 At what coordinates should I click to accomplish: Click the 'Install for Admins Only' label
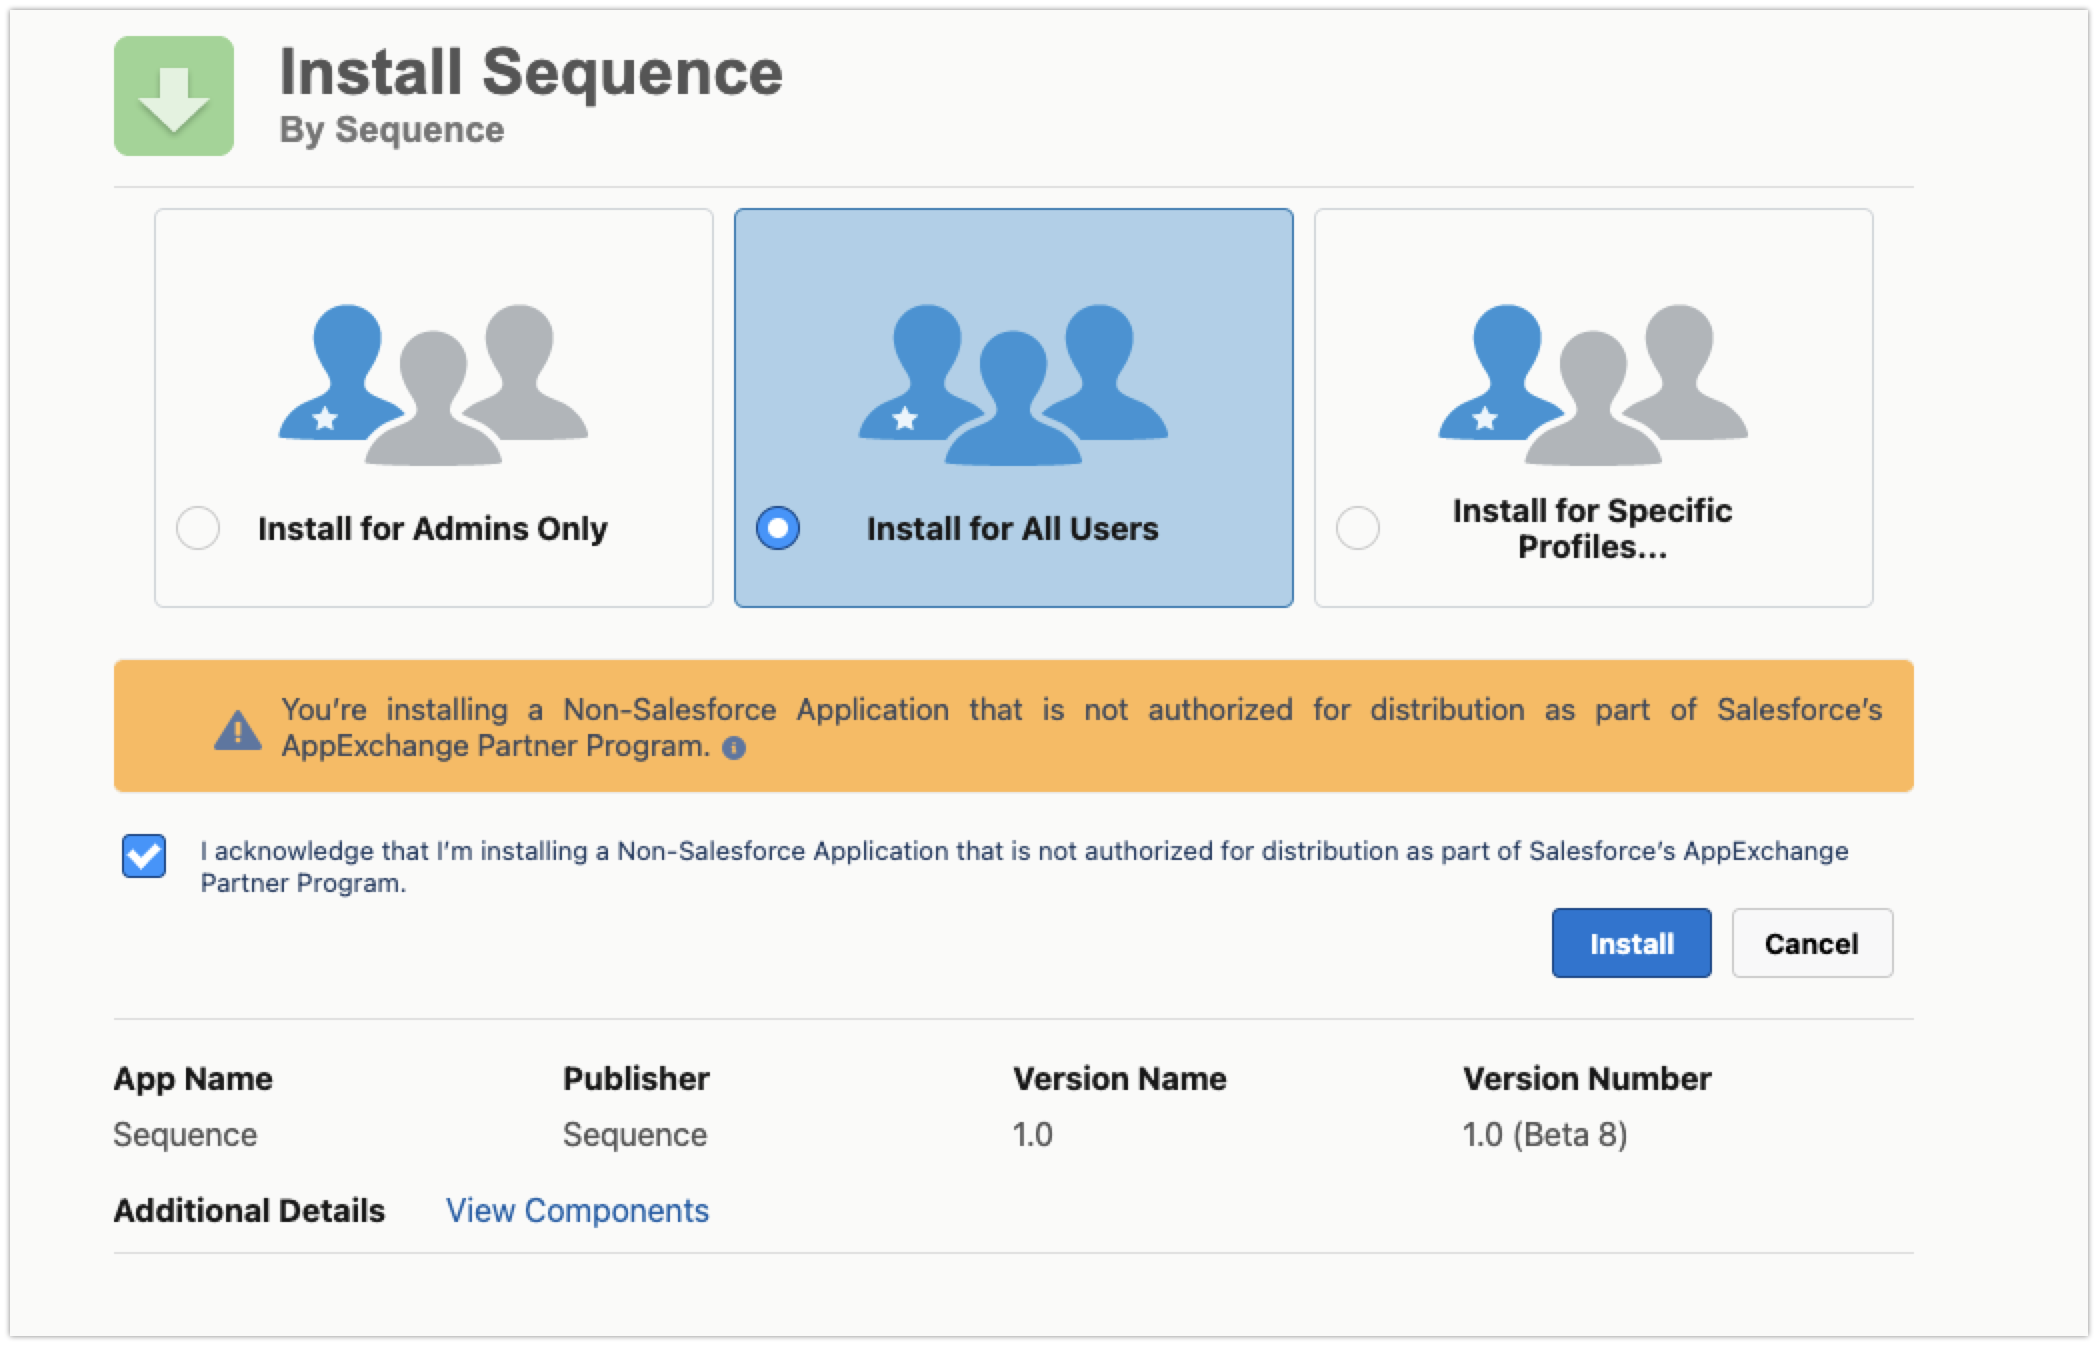433,528
